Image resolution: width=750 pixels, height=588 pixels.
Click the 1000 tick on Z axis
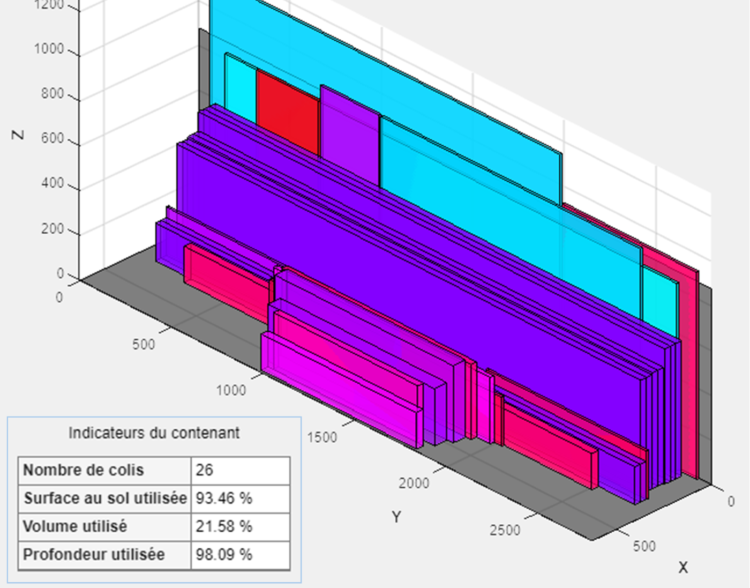click(49, 51)
